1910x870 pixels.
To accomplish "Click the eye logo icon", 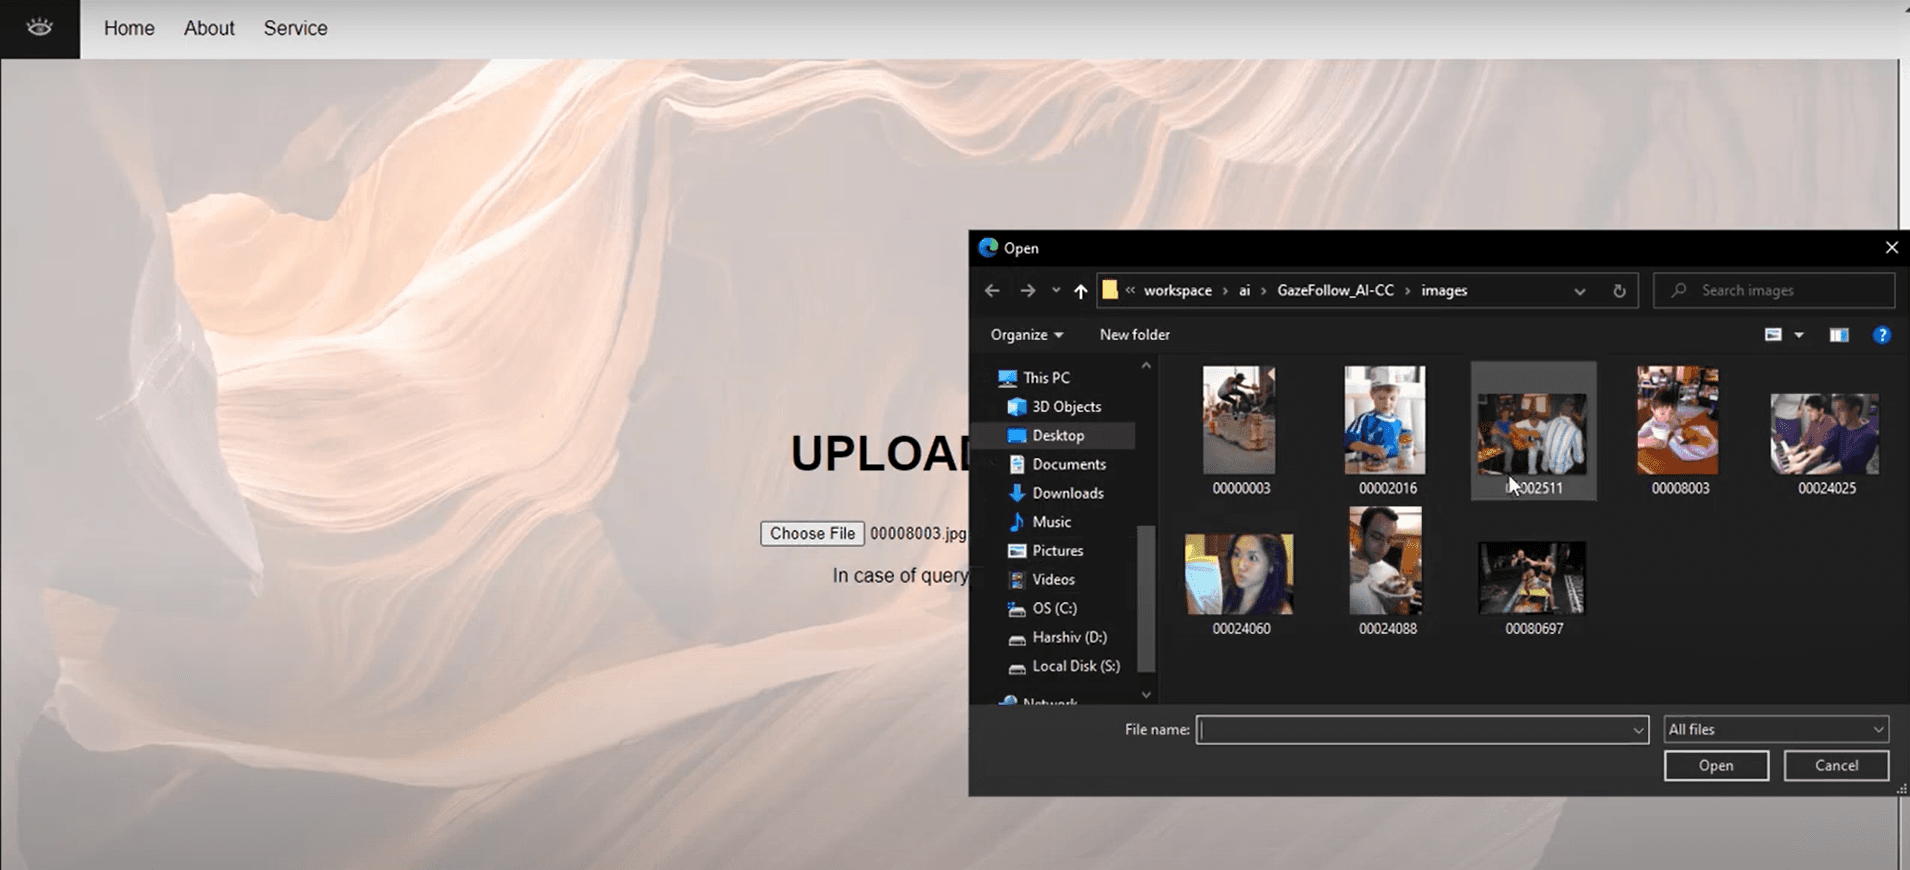I will click(39, 28).
